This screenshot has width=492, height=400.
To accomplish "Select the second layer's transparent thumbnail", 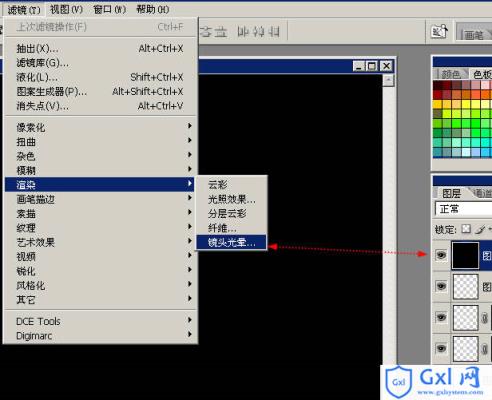I will [x=465, y=286].
